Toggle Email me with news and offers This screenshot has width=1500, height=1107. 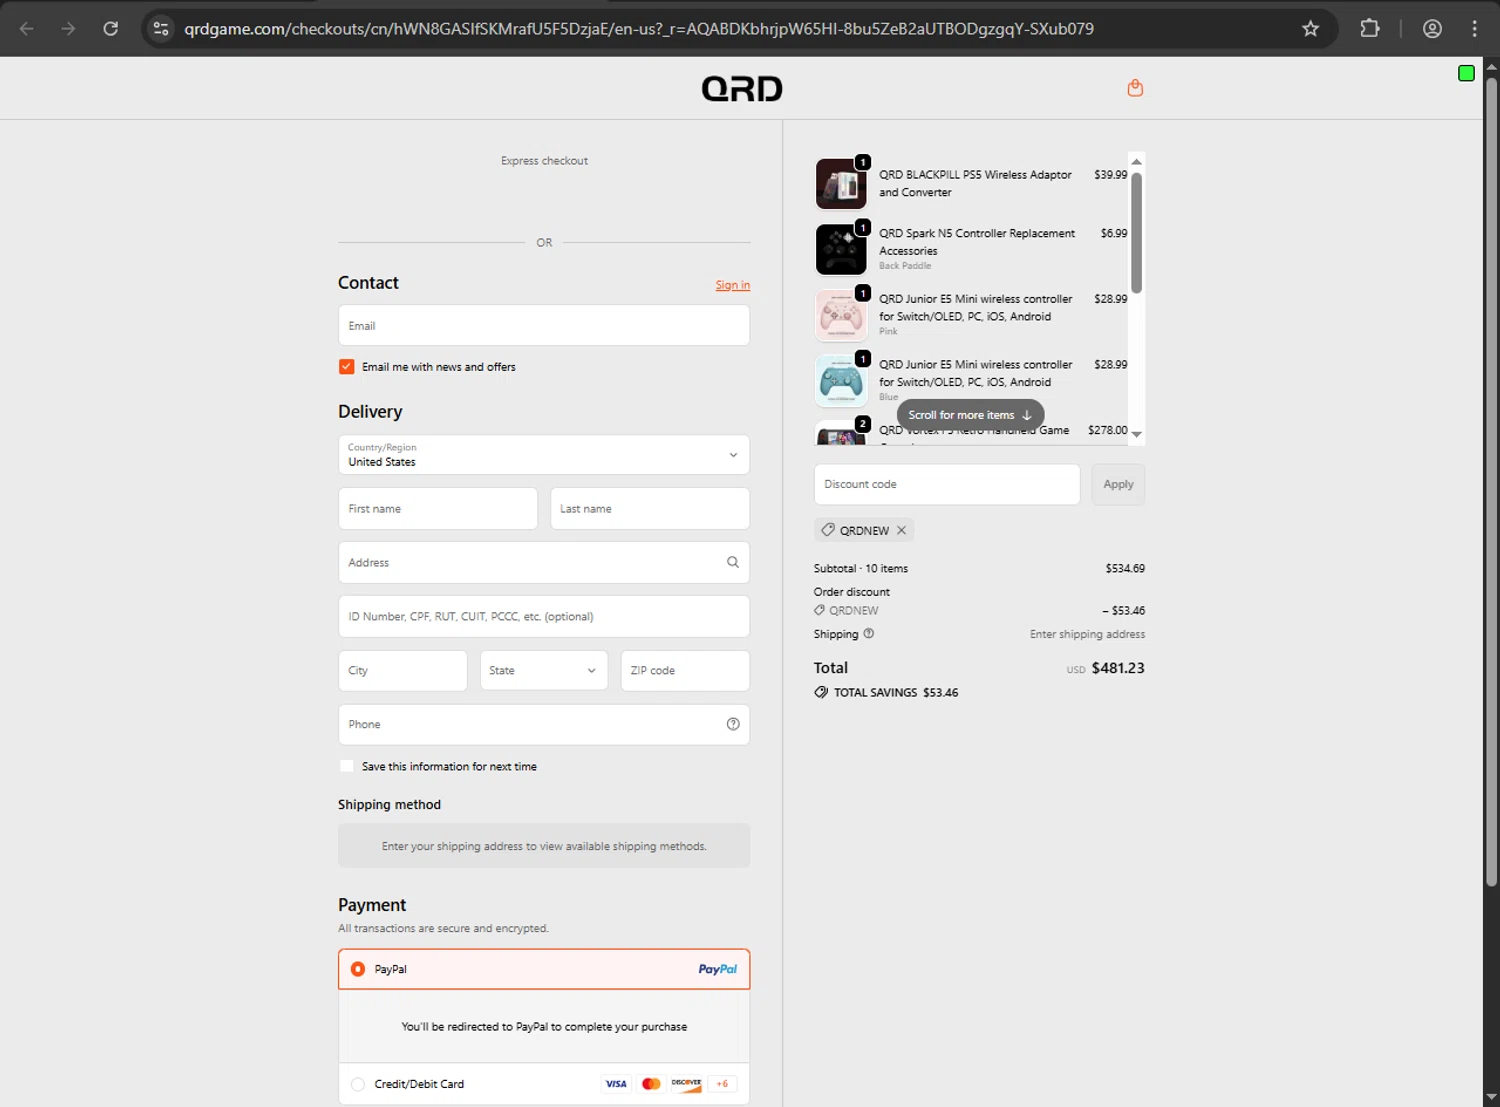tap(347, 367)
